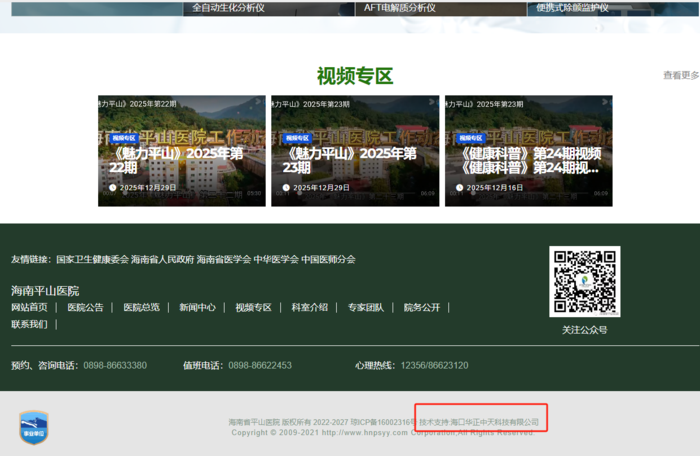Click the WeChat QR code image
Viewport: 700px width, 456px height.
585,281
